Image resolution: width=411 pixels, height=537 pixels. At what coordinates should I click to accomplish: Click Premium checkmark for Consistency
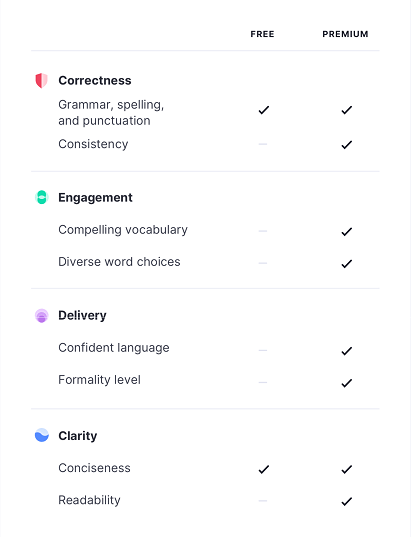click(347, 145)
